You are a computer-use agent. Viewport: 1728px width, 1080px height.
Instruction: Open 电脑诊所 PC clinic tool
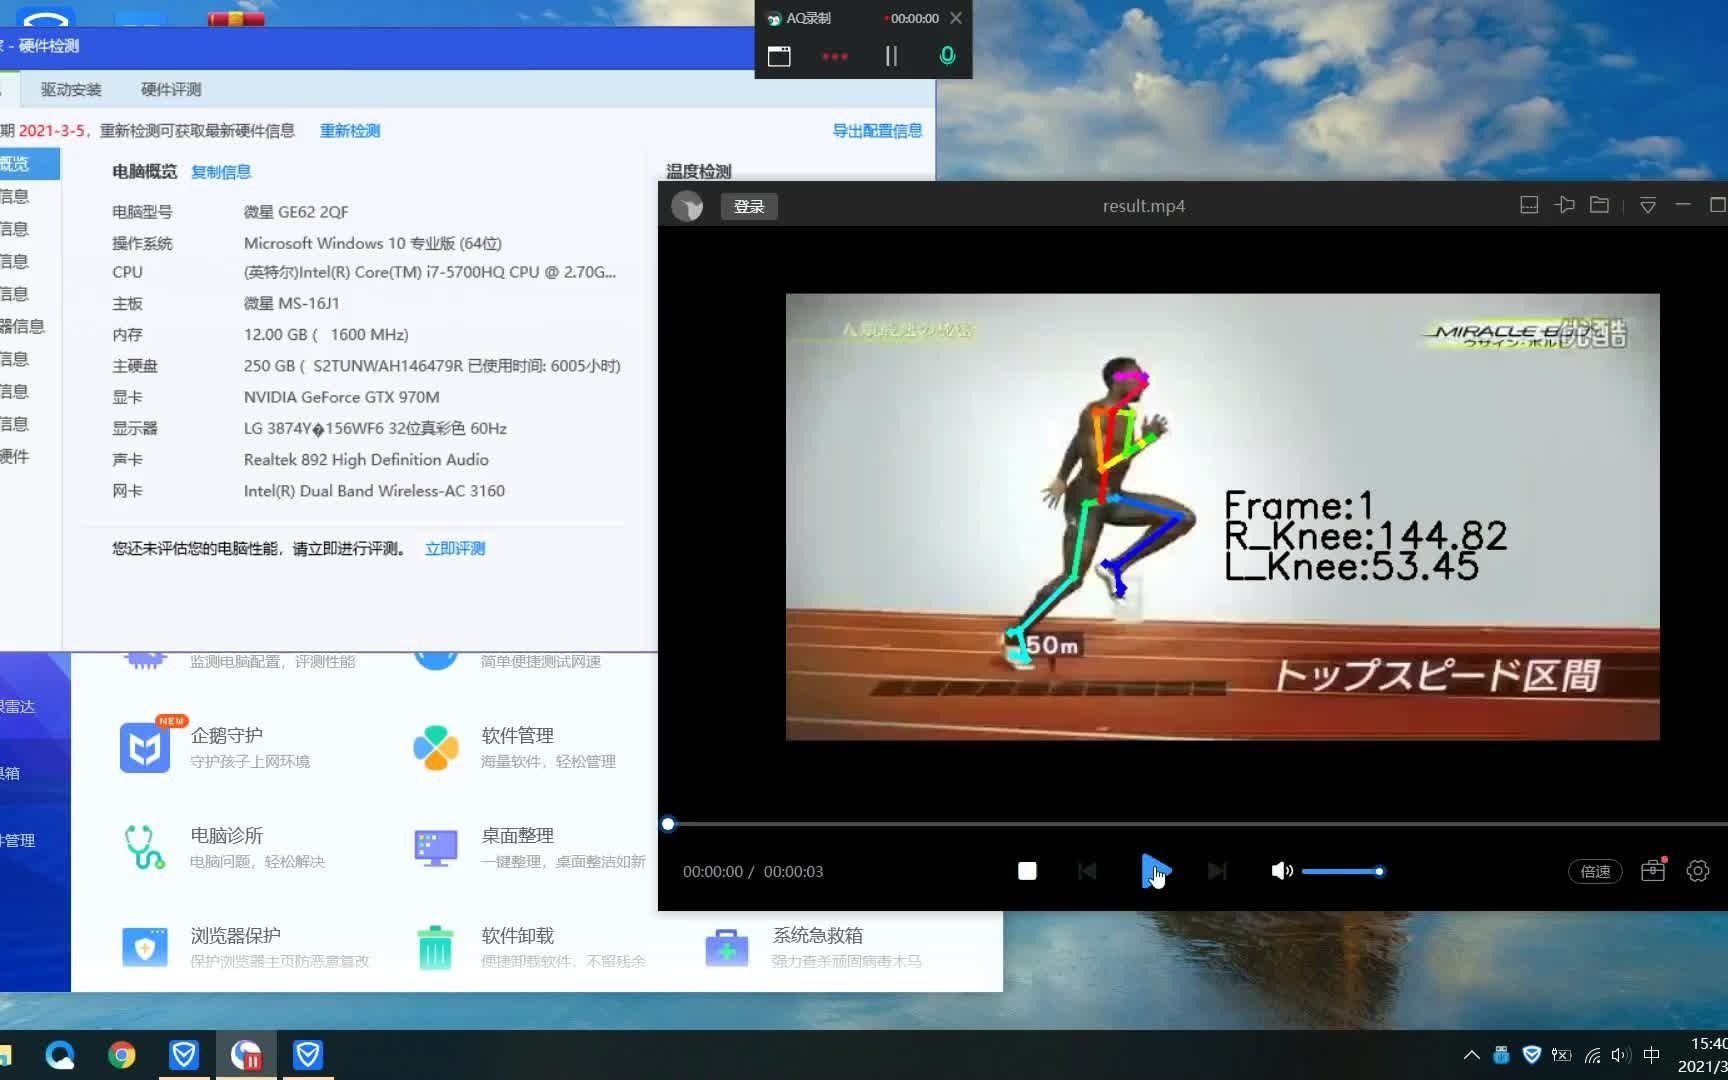(x=225, y=847)
